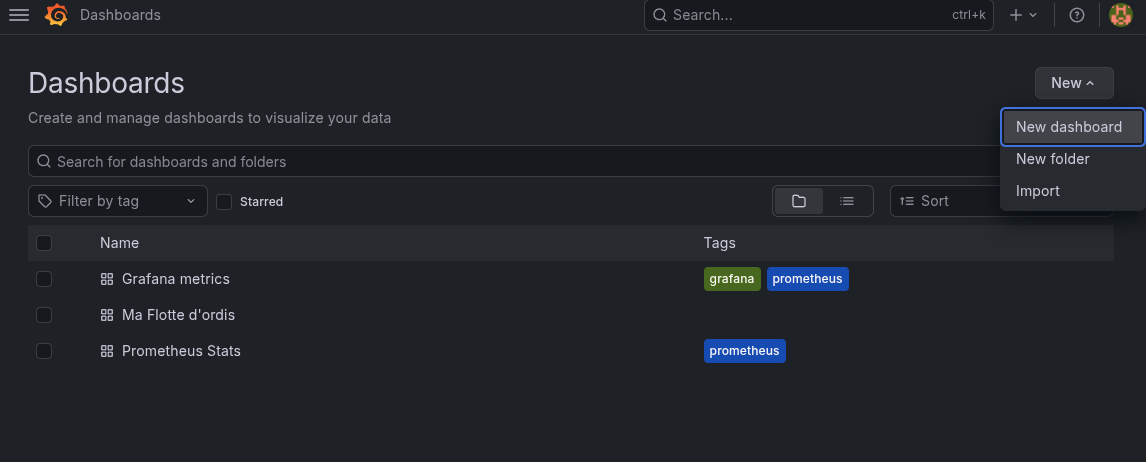
Task: Open the Prometheus Stats dashboard
Action: pyautogui.click(x=181, y=351)
